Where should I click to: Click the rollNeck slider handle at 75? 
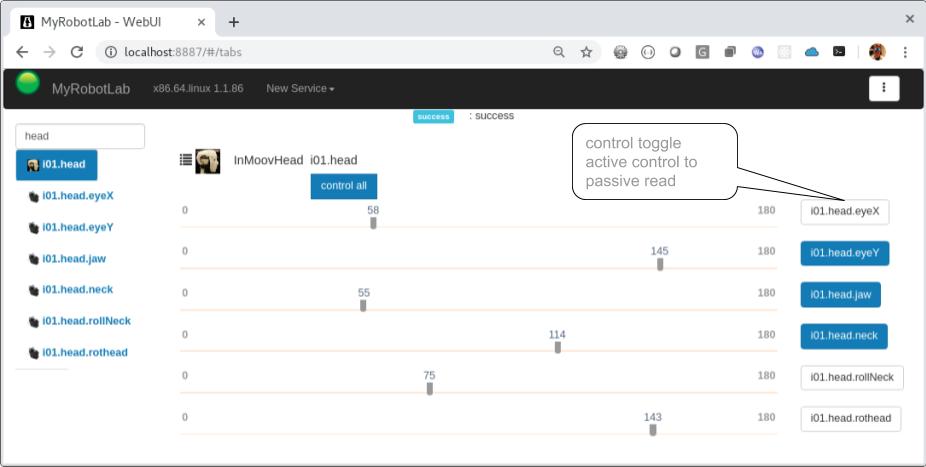(429, 388)
